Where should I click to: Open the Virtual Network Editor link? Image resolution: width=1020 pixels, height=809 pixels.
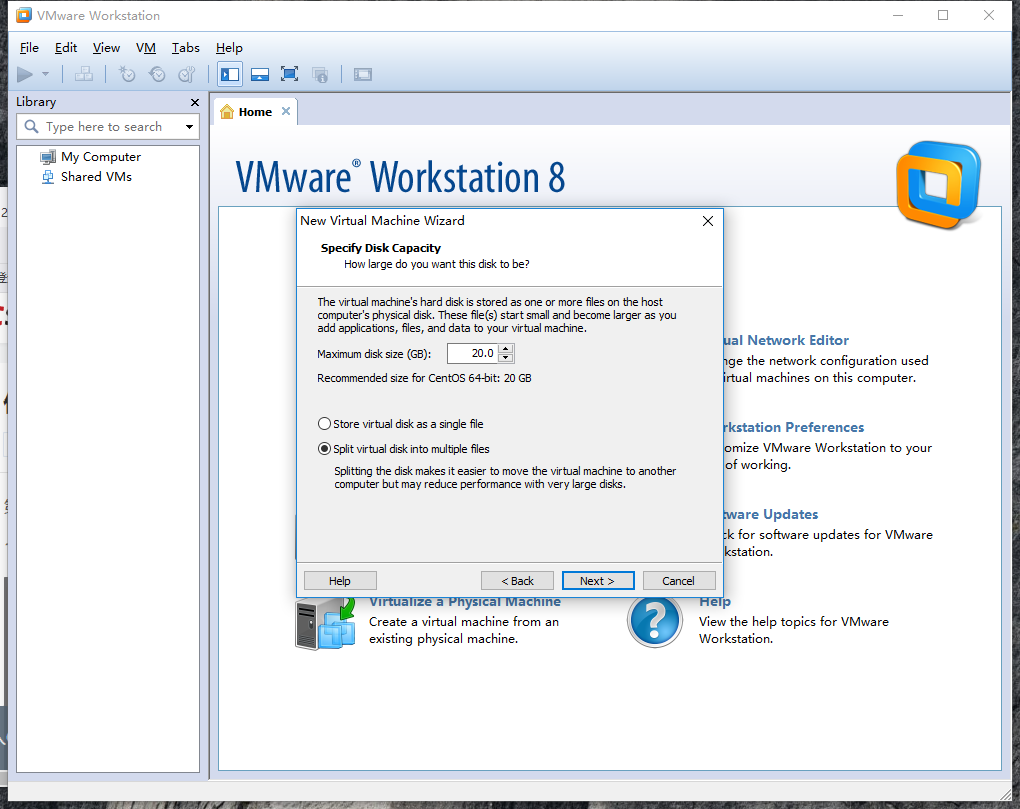[x=786, y=340]
